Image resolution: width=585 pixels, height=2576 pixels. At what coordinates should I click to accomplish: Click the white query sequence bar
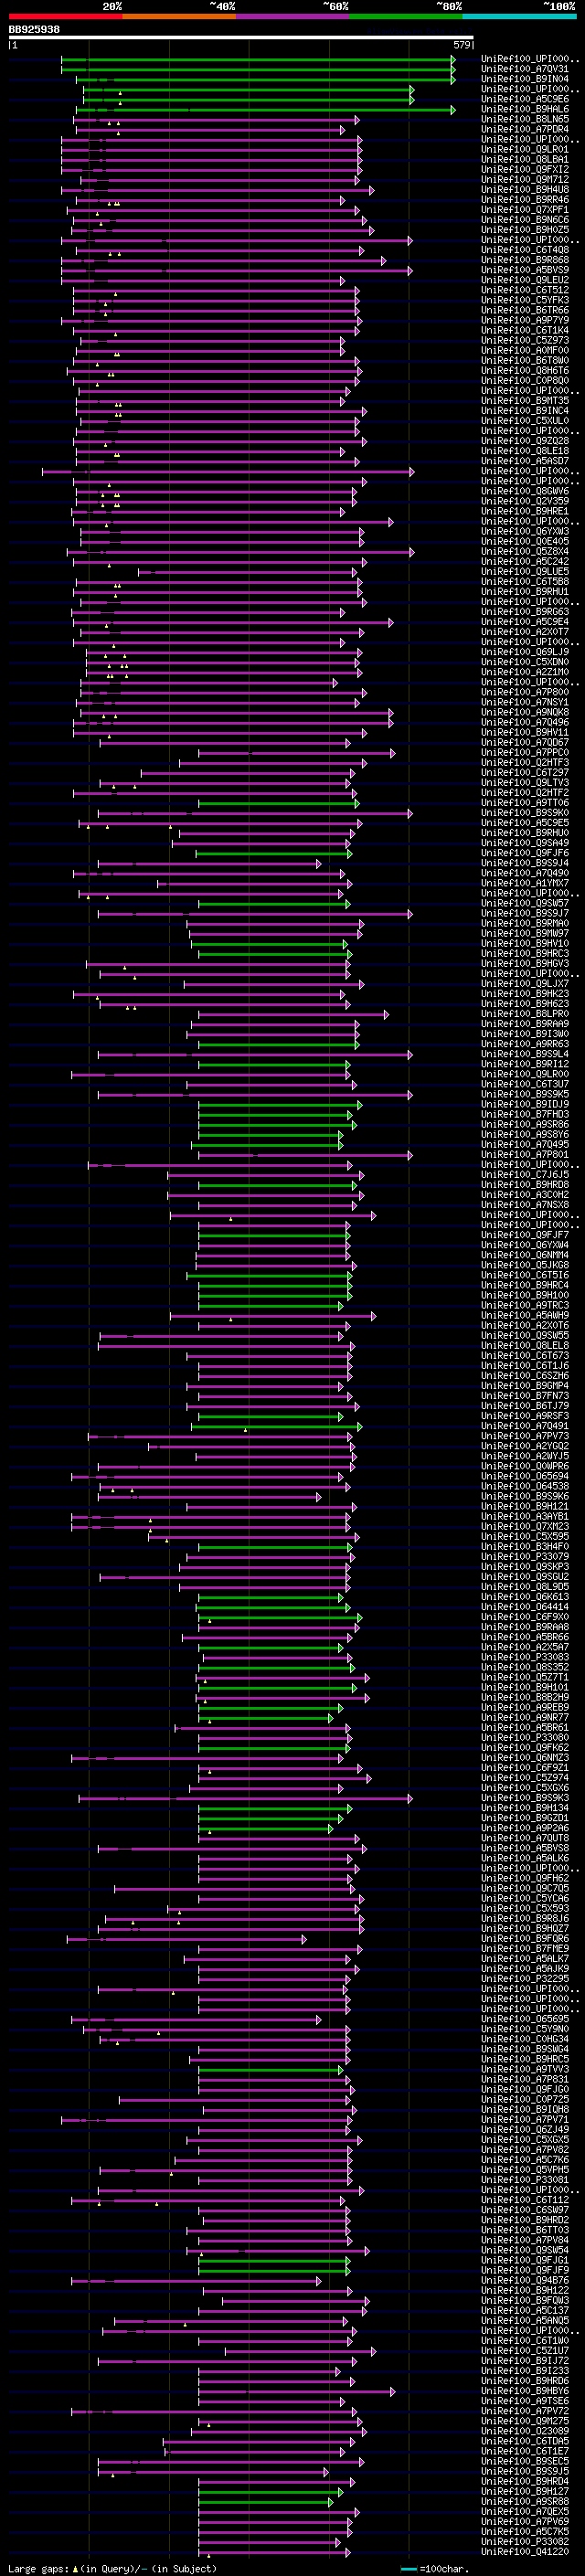coord(241,38)
